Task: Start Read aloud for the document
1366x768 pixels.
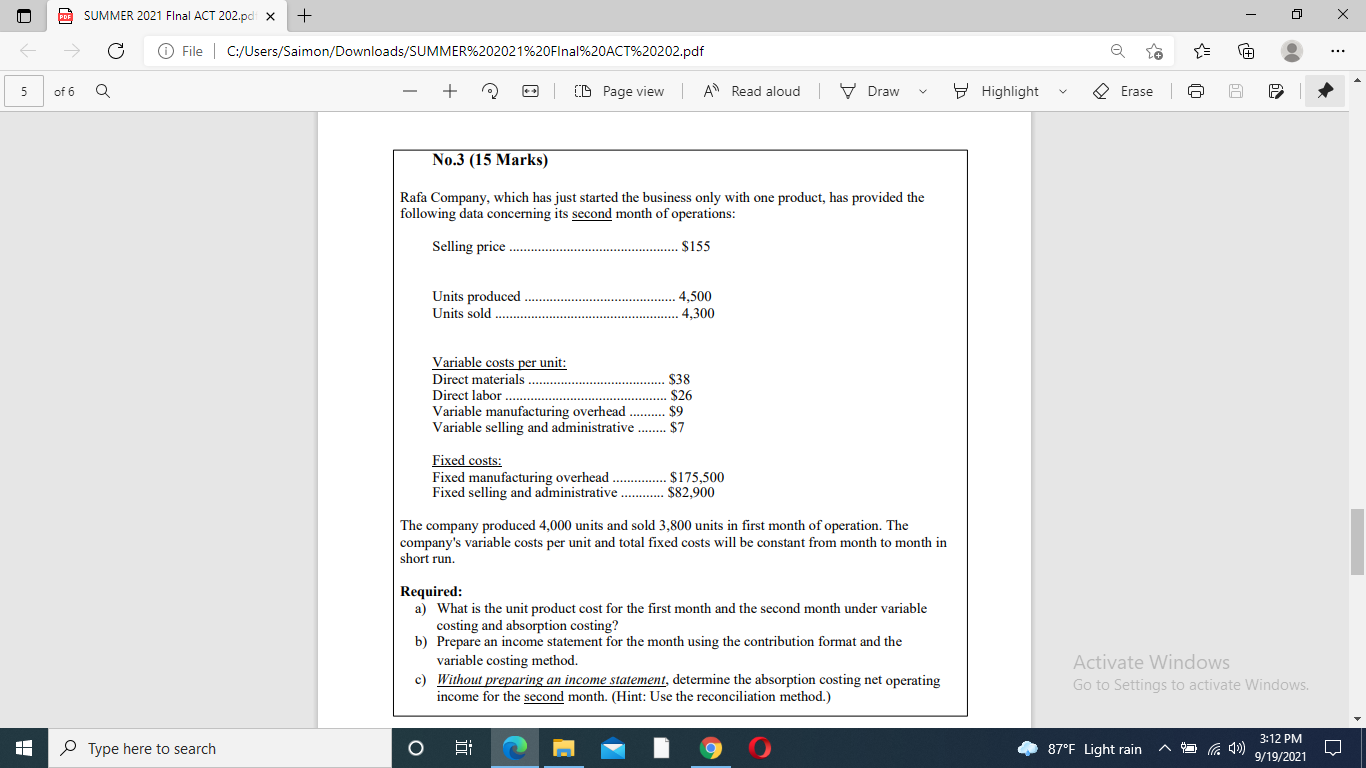Action: (751, 91)
